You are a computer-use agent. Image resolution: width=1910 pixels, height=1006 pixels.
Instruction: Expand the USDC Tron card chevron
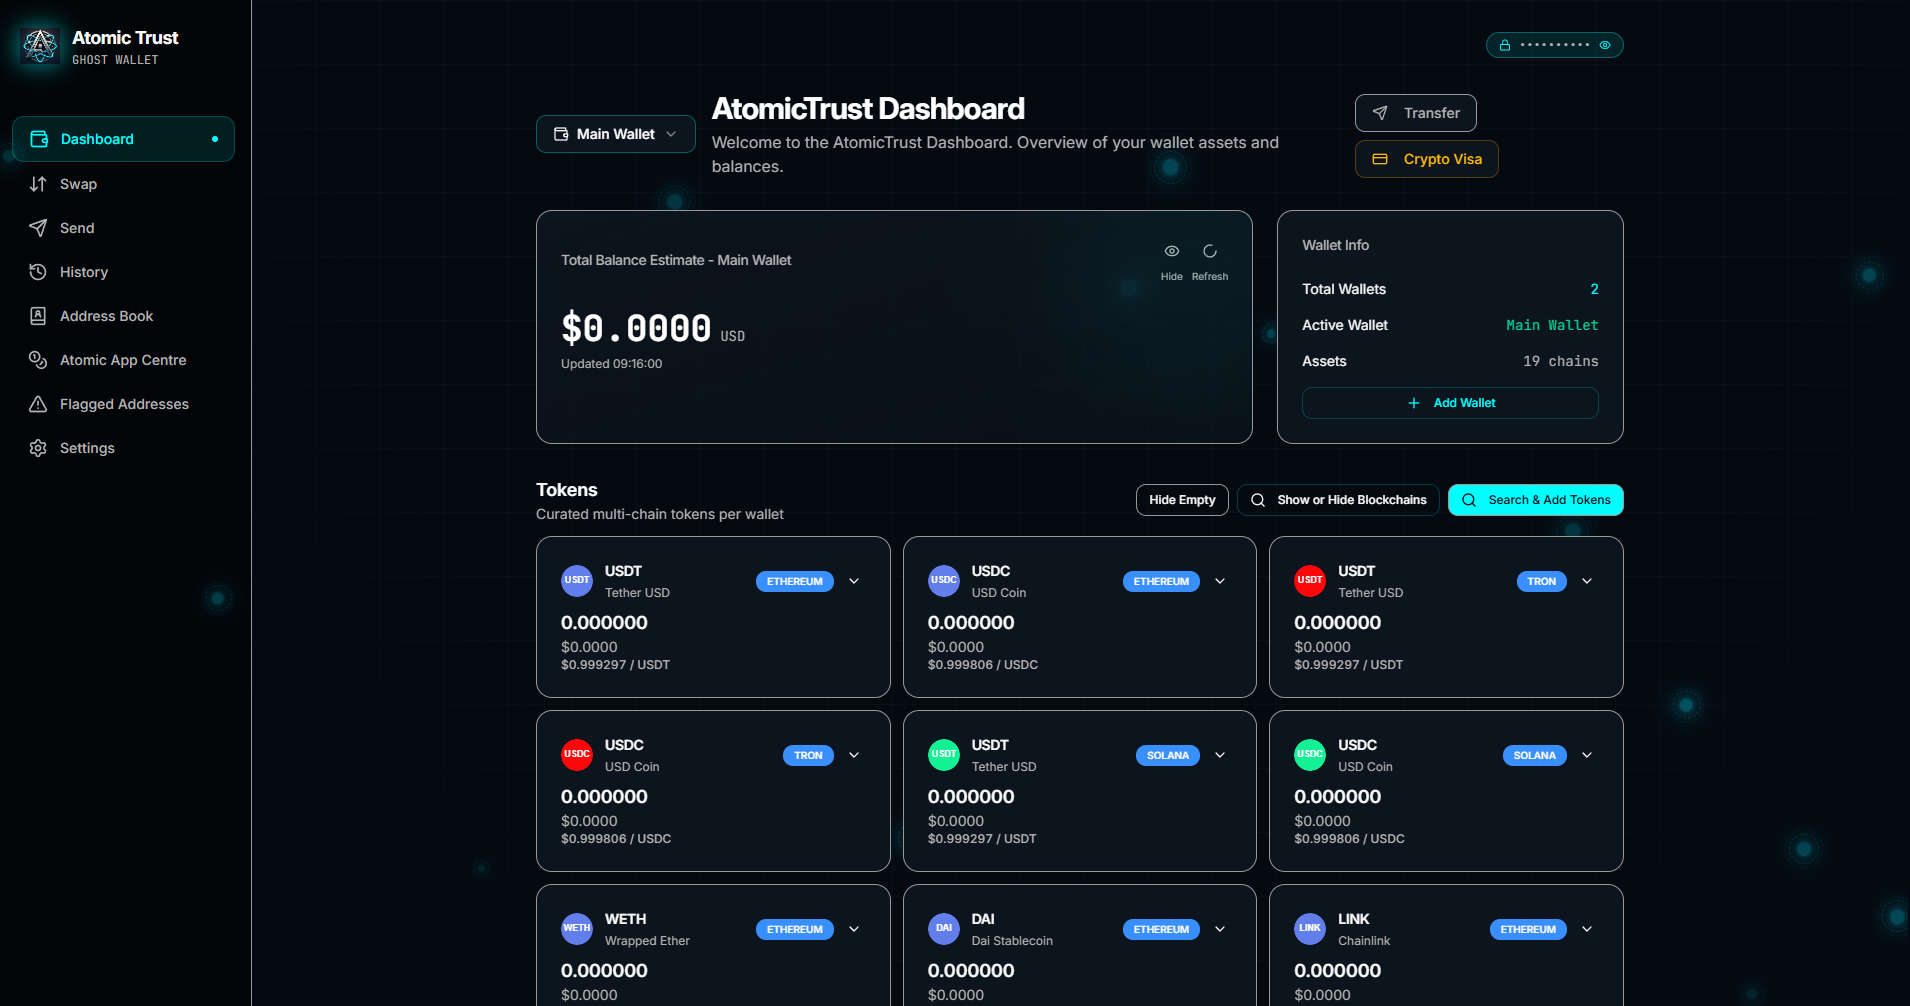coord(854,755)
